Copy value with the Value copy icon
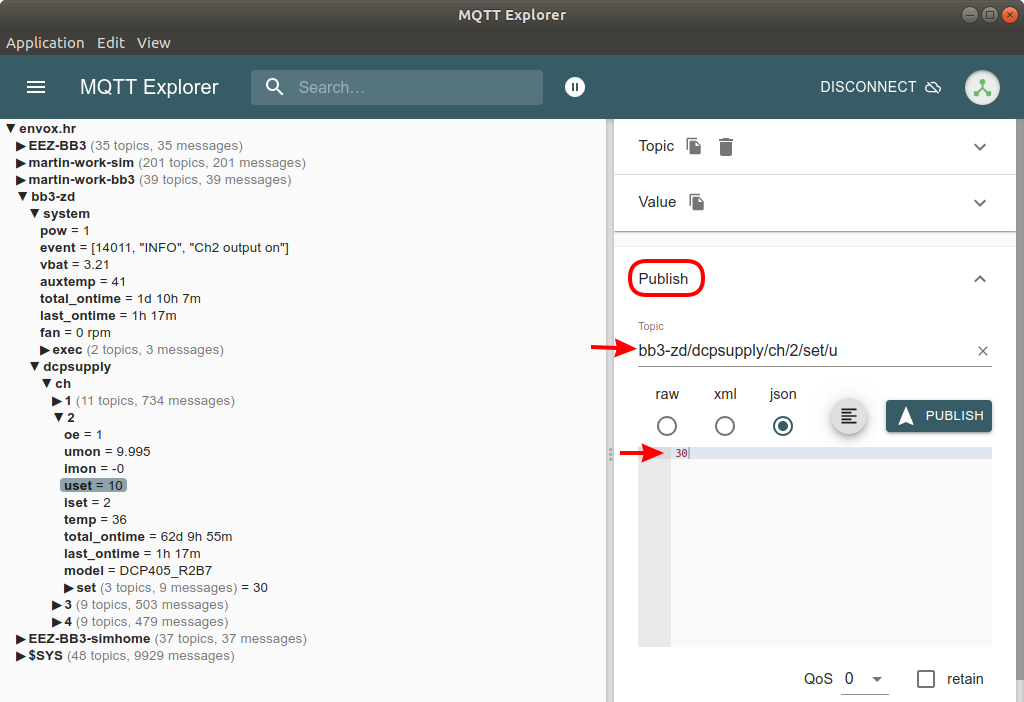This screenshot has height=702, width=1024. pos(697,202)
